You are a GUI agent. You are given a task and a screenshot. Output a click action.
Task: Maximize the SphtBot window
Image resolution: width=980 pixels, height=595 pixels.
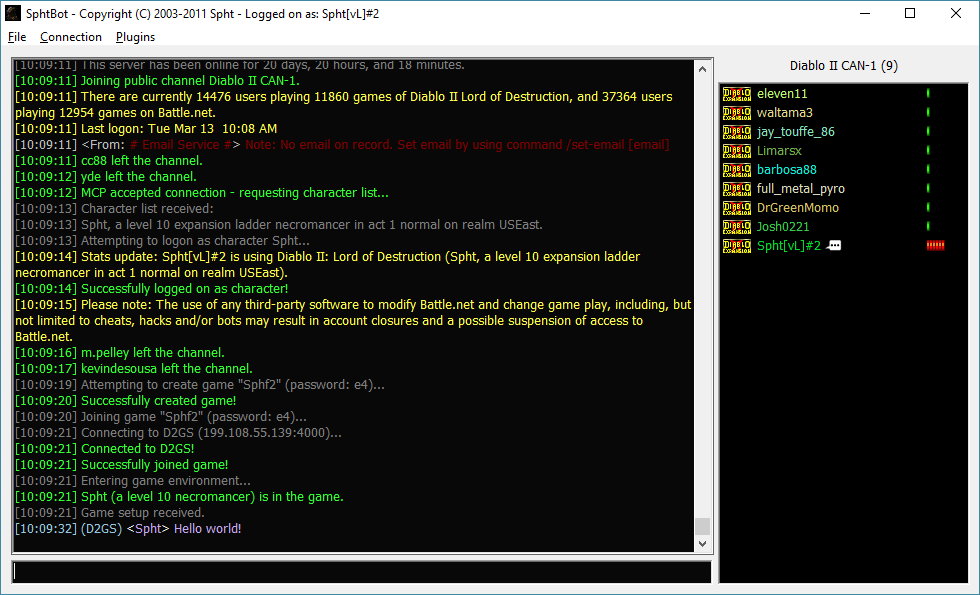click(x=910, y=13)
